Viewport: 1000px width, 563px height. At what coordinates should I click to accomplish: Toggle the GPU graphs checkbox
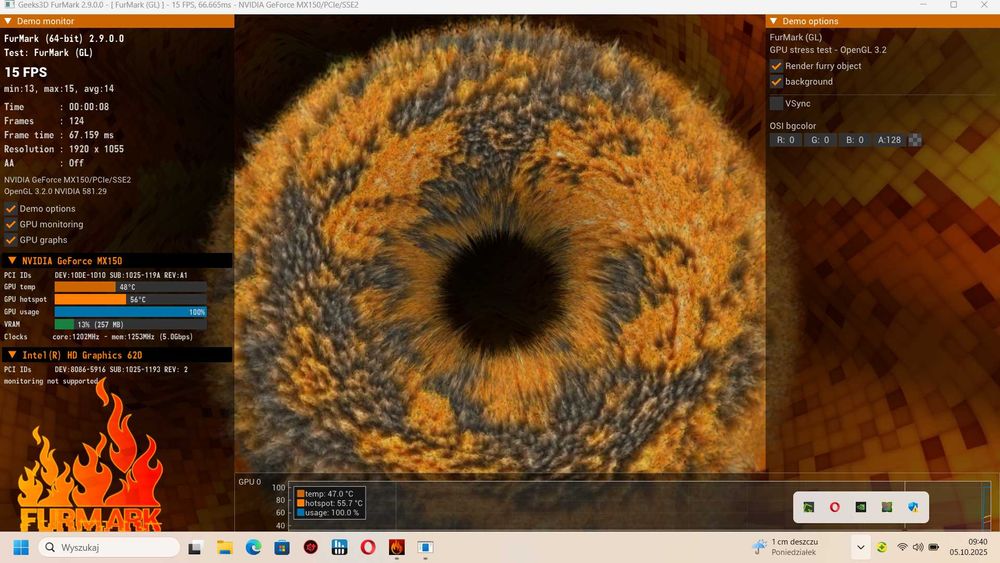11,240
